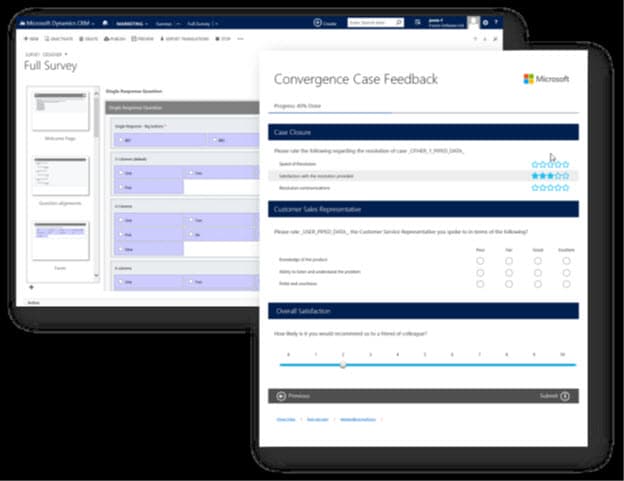Click the search magnifier icon
This screenshot has height=481, width=624.
399,22
